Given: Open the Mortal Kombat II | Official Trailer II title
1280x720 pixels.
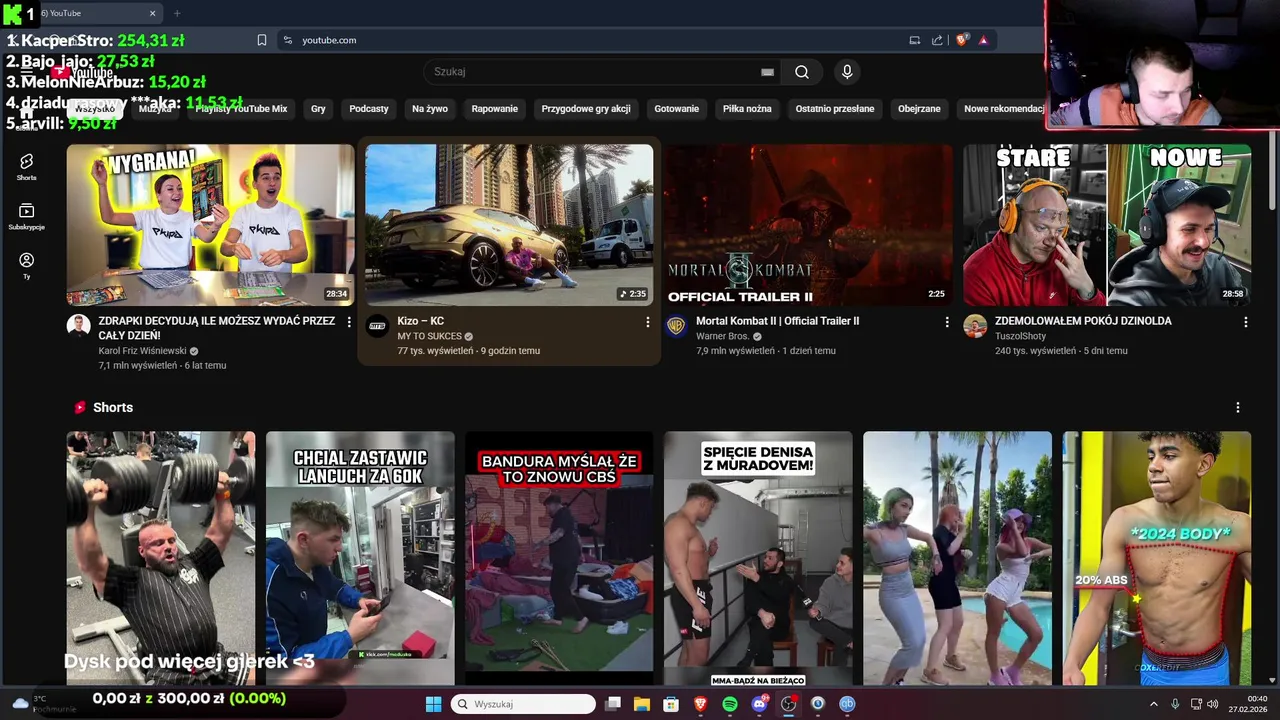Looking at the screenshot, I should tap(777, 321).
